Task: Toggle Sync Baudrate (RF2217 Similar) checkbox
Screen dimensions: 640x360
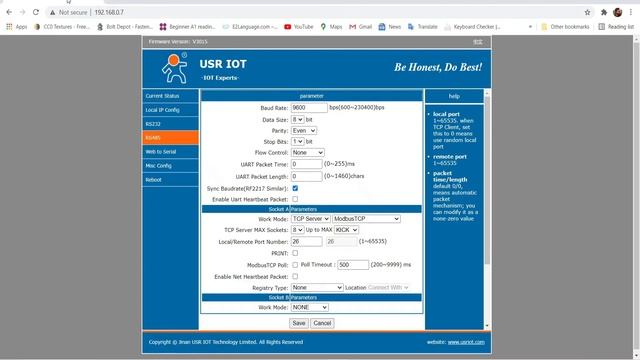Action: coord(295,188)
